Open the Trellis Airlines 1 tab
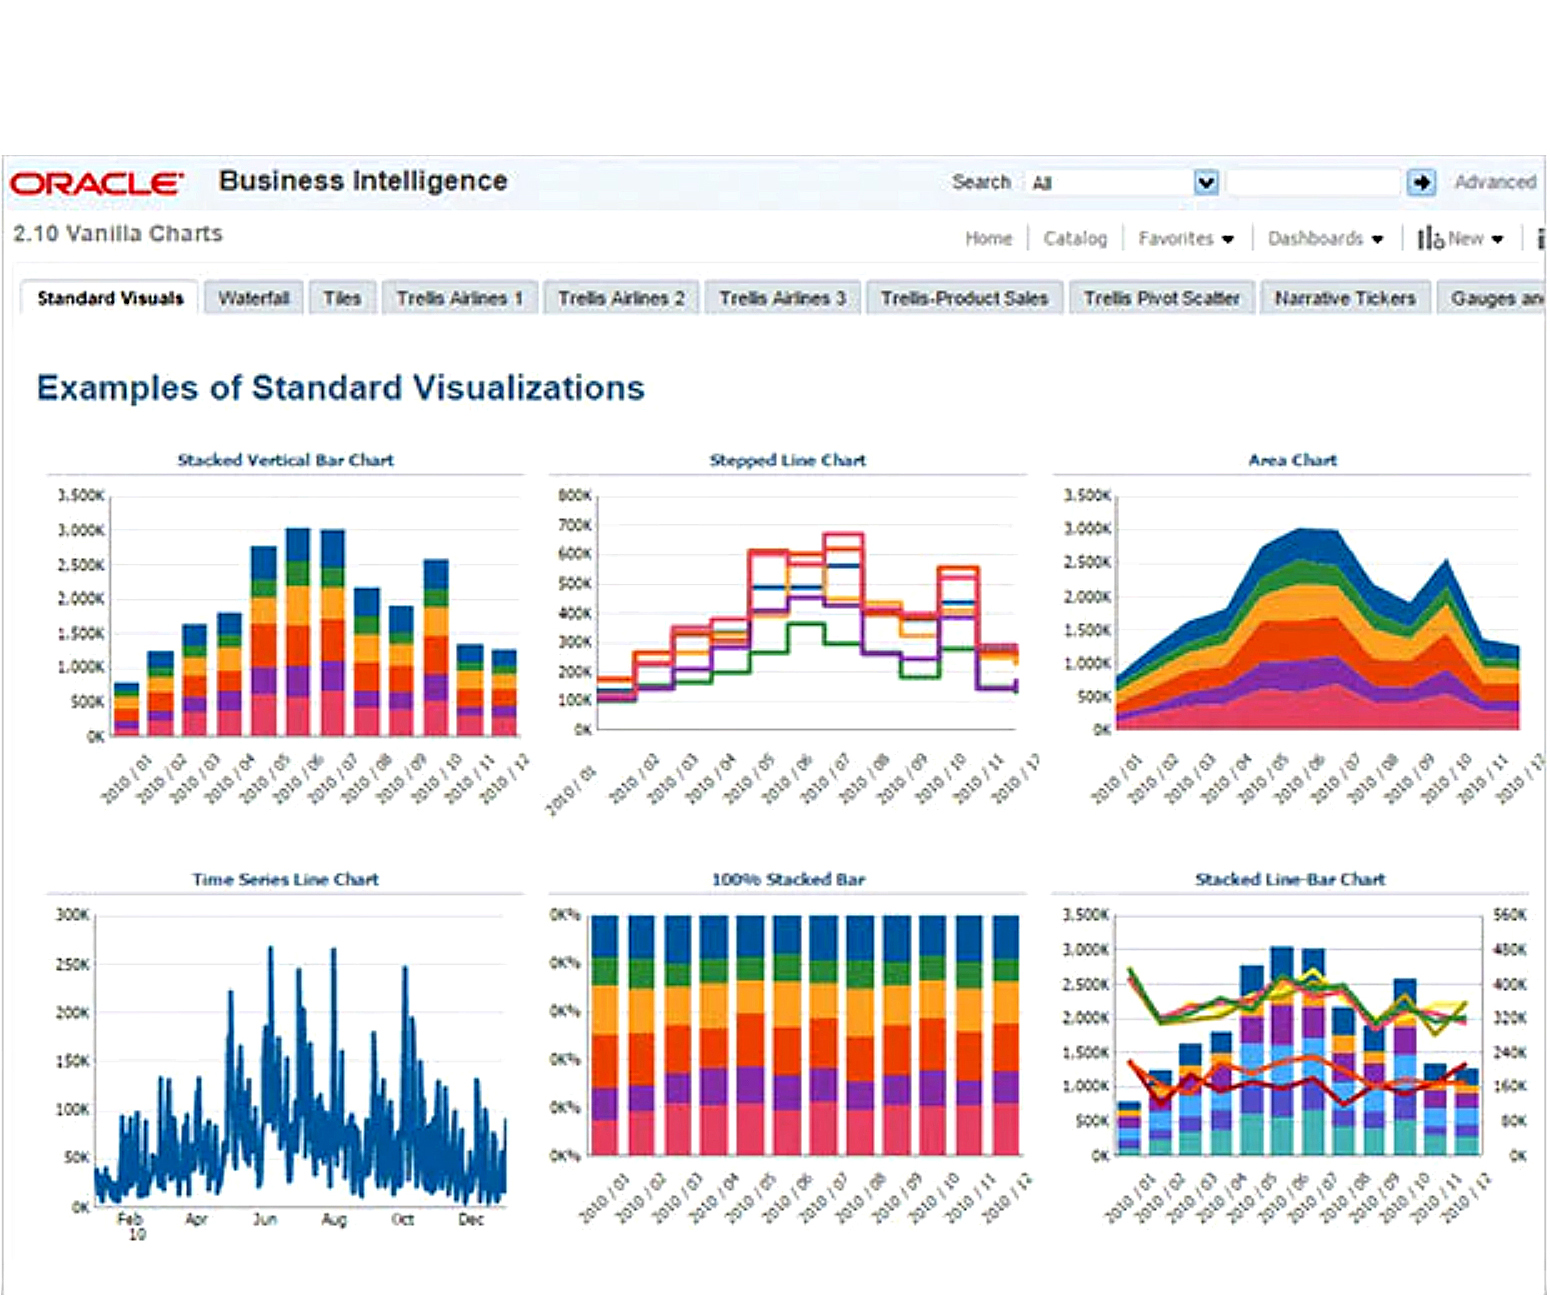This screenshot has height=1310, width=1550. click(x=460, y=298)
